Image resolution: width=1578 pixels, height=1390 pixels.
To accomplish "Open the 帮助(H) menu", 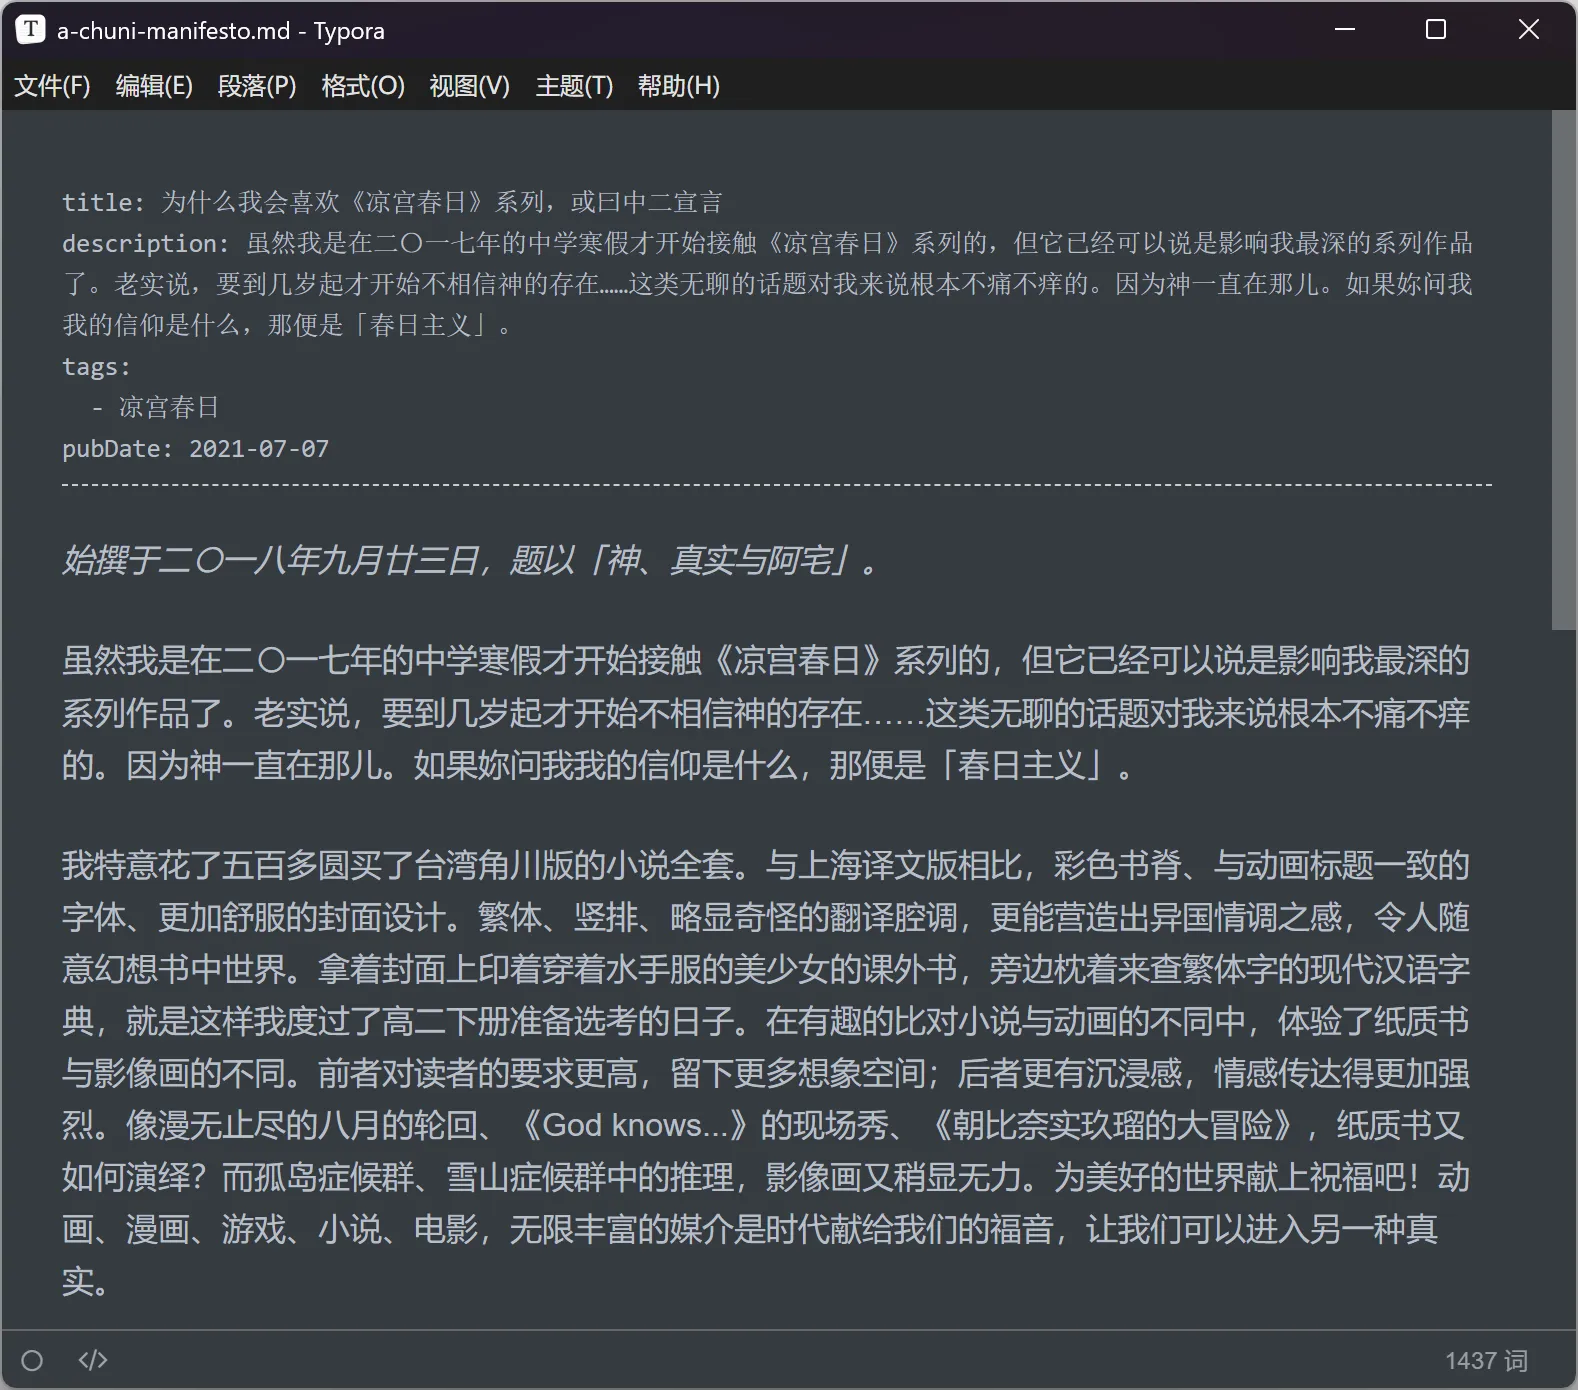I will (679, 86).
